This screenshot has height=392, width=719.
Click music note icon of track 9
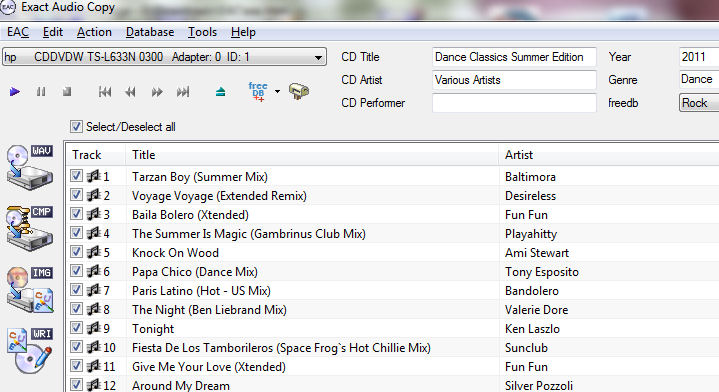(94, 328)
